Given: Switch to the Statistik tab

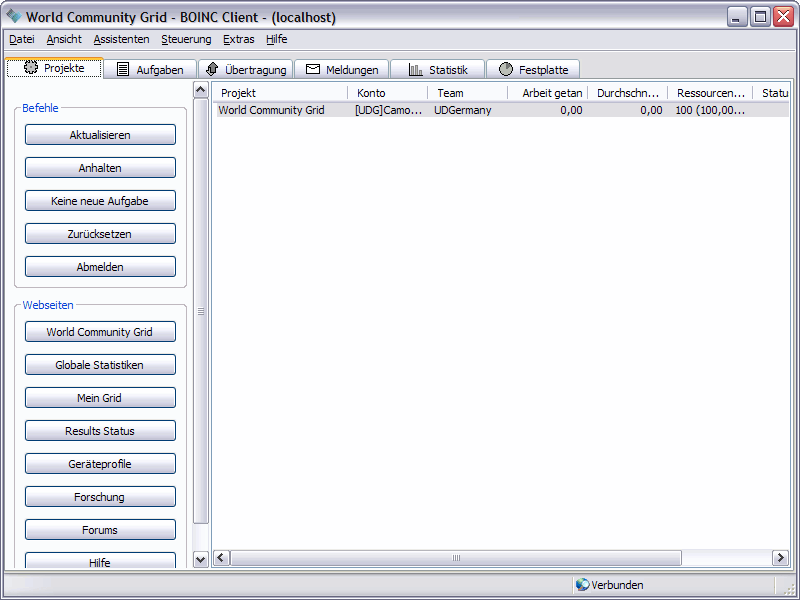Looking at the screenshot, I should (x=438, y=69).
